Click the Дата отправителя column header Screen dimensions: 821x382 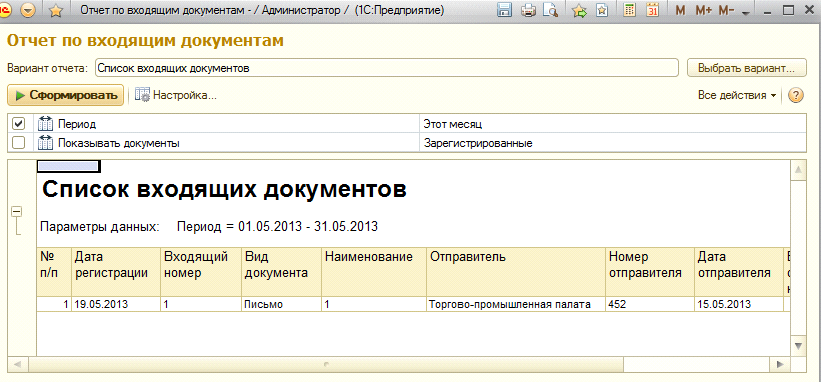(x=738, y=272)
